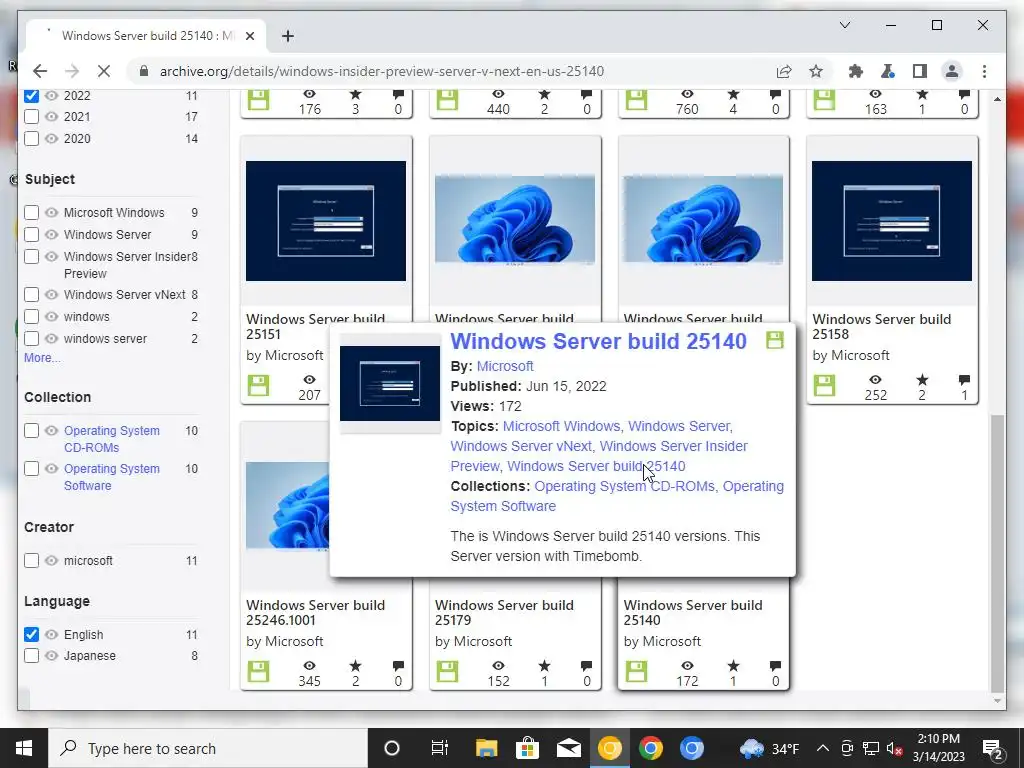Viewport: 1024px width, 768px height.
Task: Open the 2:10 PM clock and date
Action: (x=938, y=748)
